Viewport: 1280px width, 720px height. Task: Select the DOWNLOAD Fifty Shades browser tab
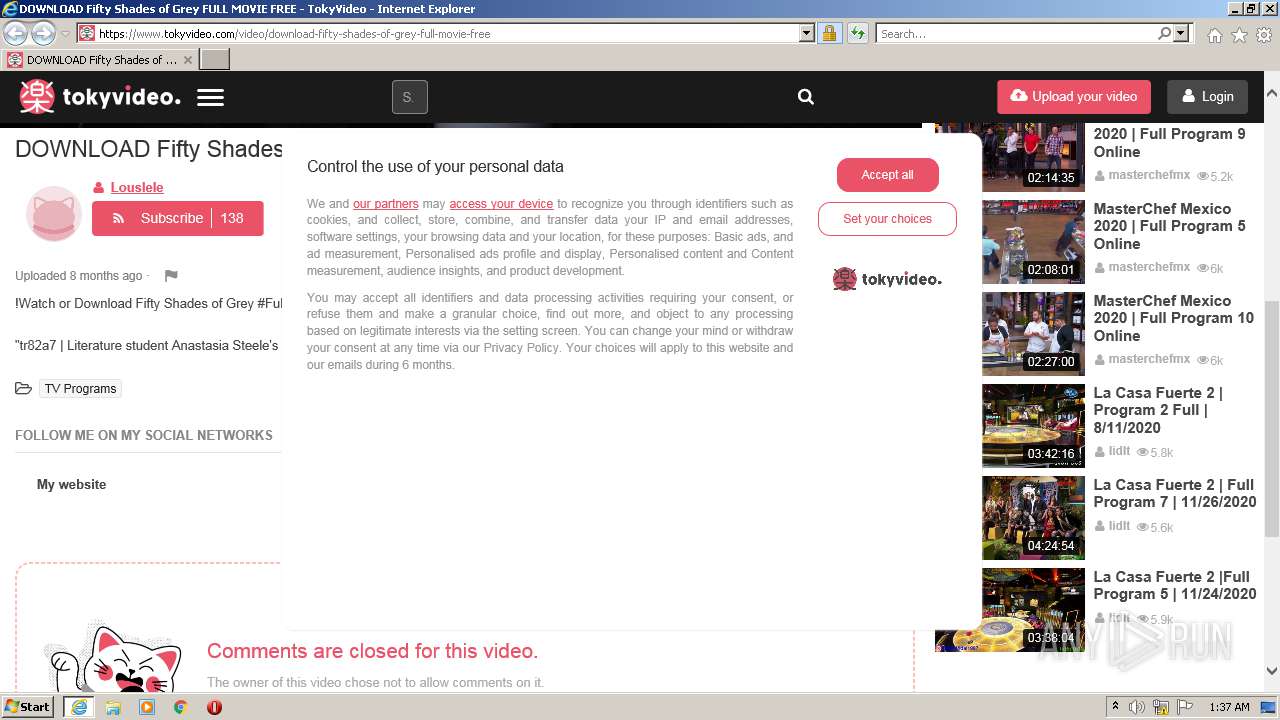[100, 59]
